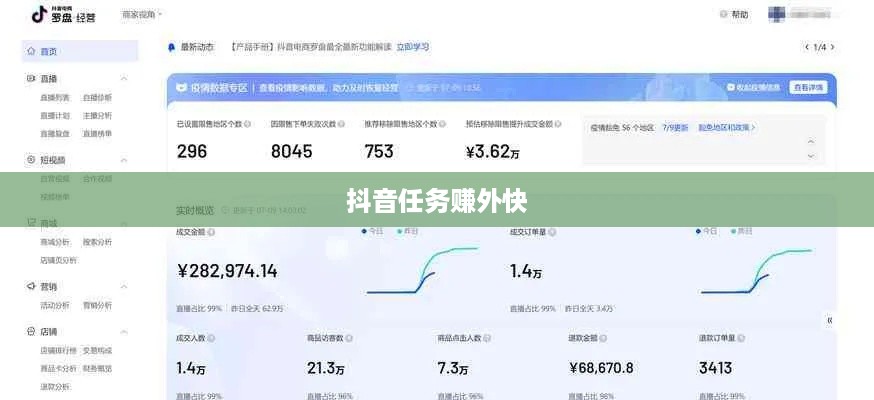Open 财务概览 in the sidebar
874x400 pixels.
(98, 368)
